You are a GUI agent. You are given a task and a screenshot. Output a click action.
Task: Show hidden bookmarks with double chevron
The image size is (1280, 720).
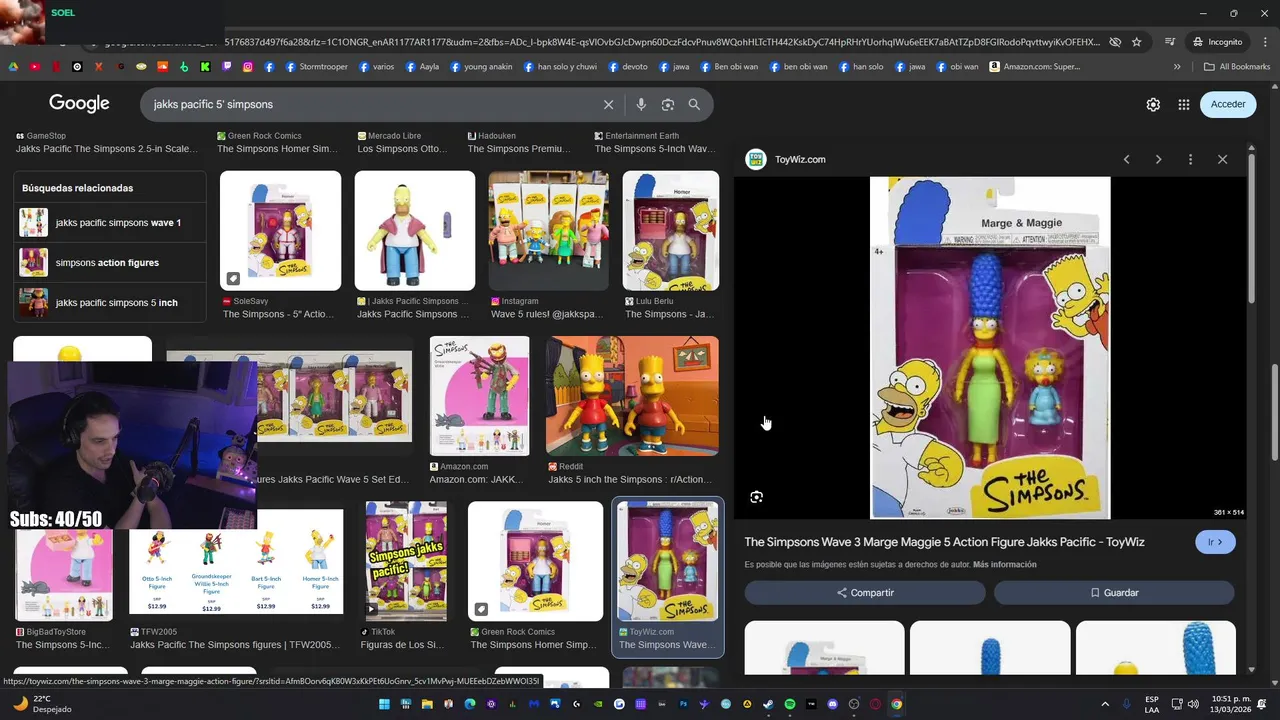click(x=1177, y=67)
